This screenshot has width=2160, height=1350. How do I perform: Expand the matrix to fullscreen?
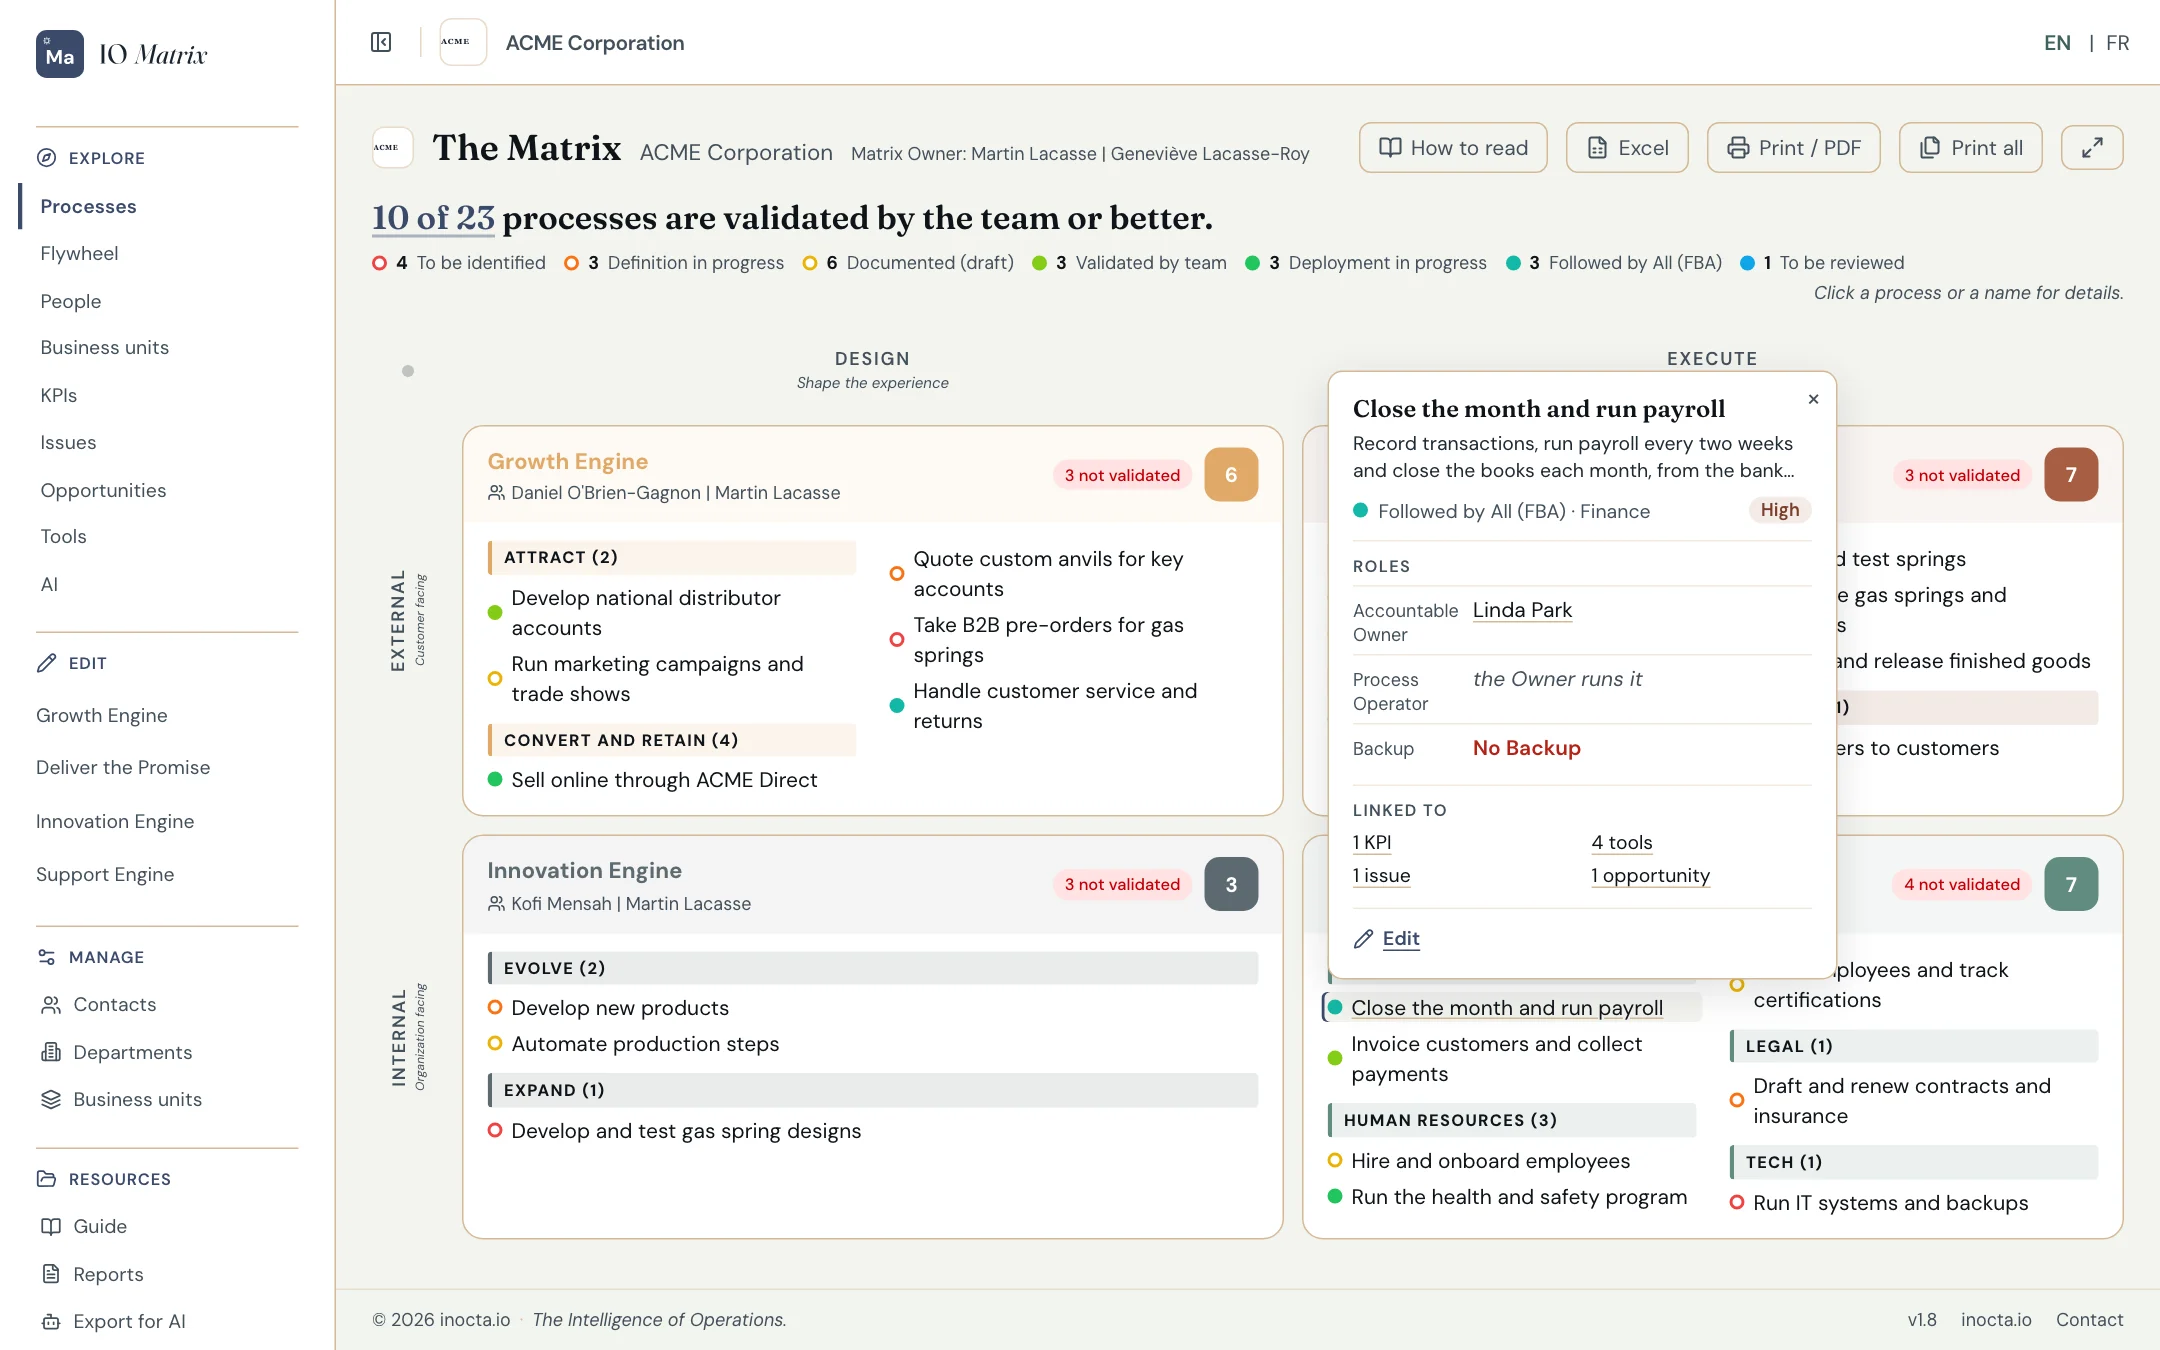2092,148
